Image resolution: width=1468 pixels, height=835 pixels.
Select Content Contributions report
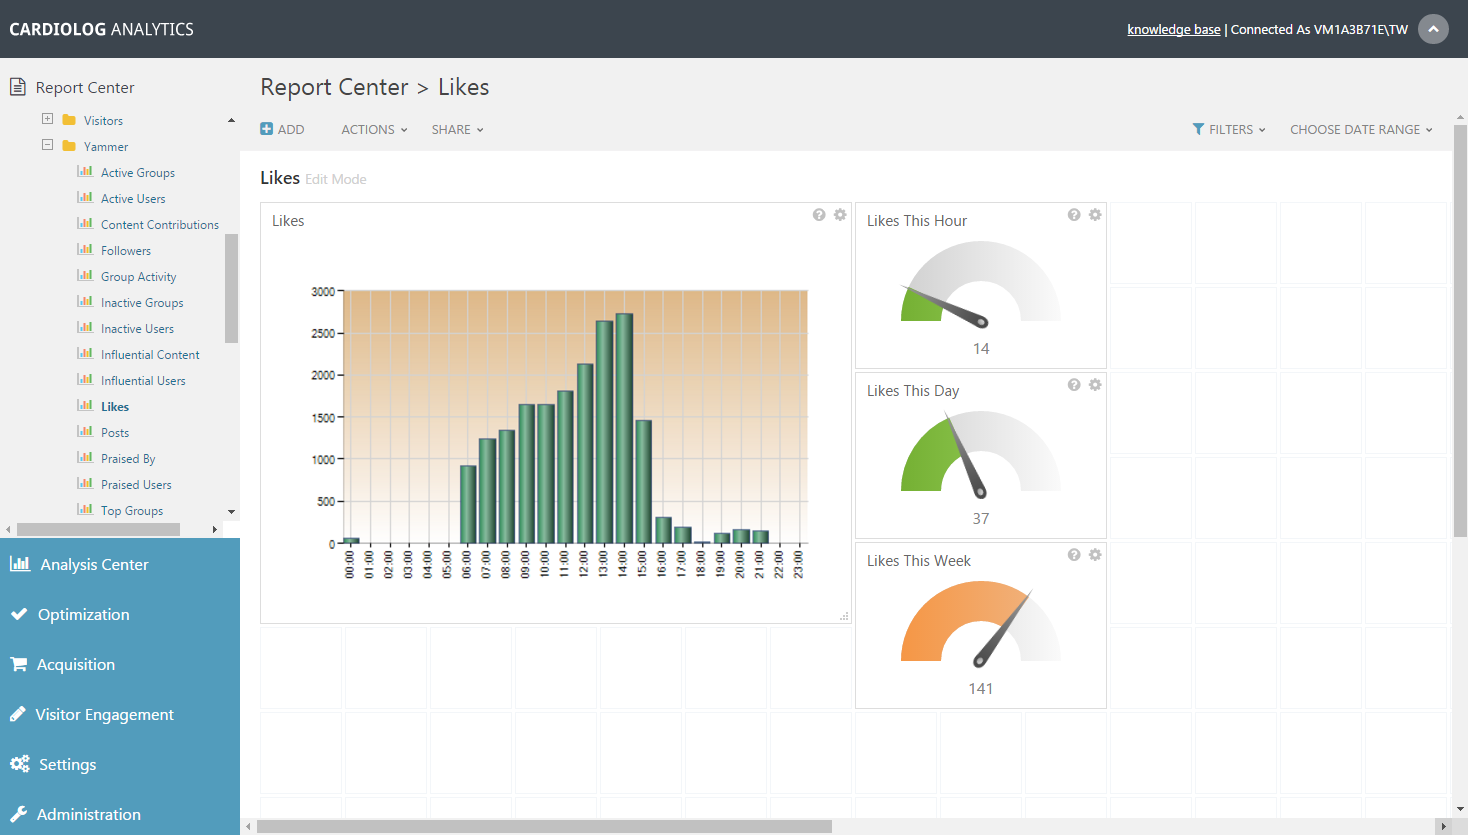click(x=160, y=224)
